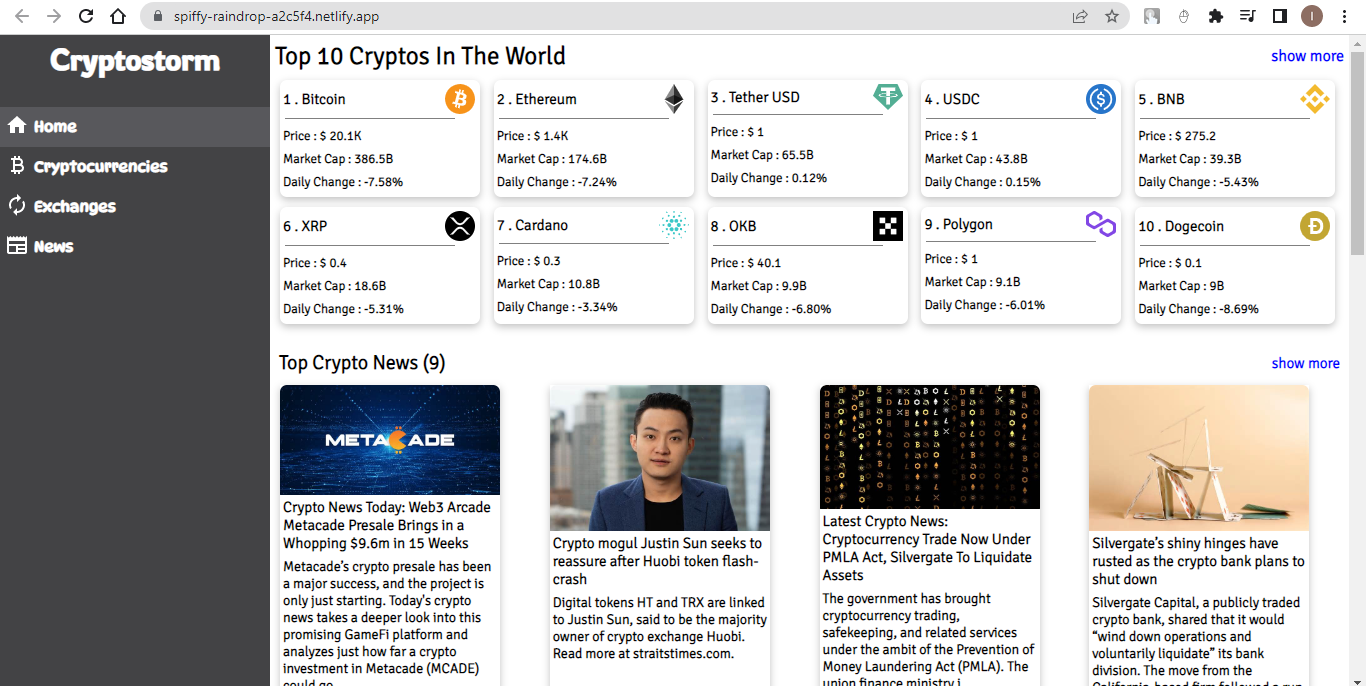Go to Cryptocurrencies in the sidebar

pyautogui.click(x=135, y=167)
